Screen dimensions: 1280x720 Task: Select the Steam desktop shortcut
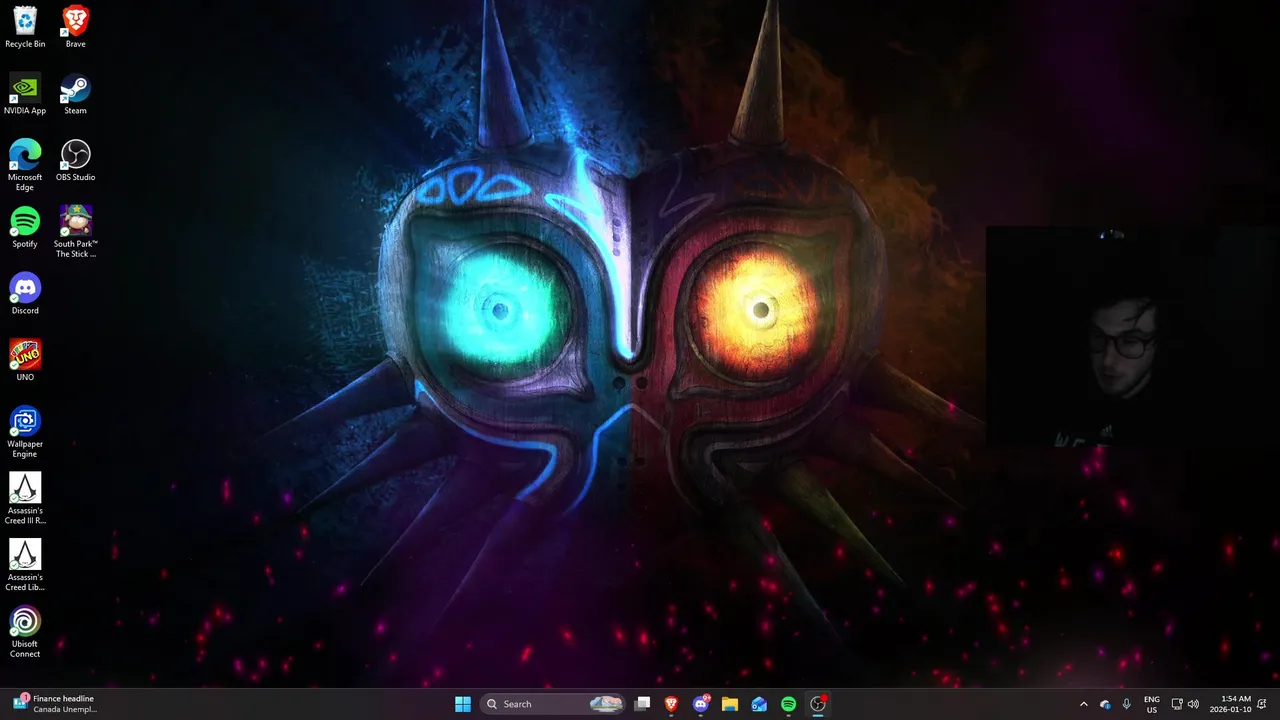pos(75,94)
